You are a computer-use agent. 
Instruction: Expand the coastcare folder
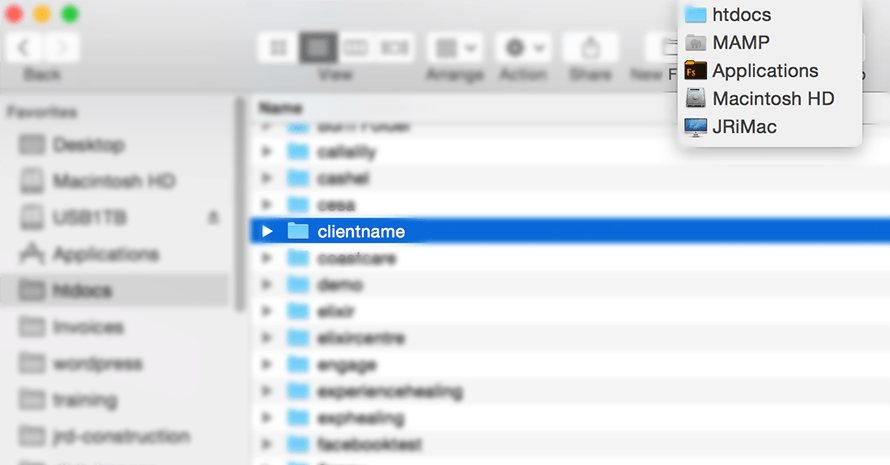pyautogui.click(x=266, y=258)
